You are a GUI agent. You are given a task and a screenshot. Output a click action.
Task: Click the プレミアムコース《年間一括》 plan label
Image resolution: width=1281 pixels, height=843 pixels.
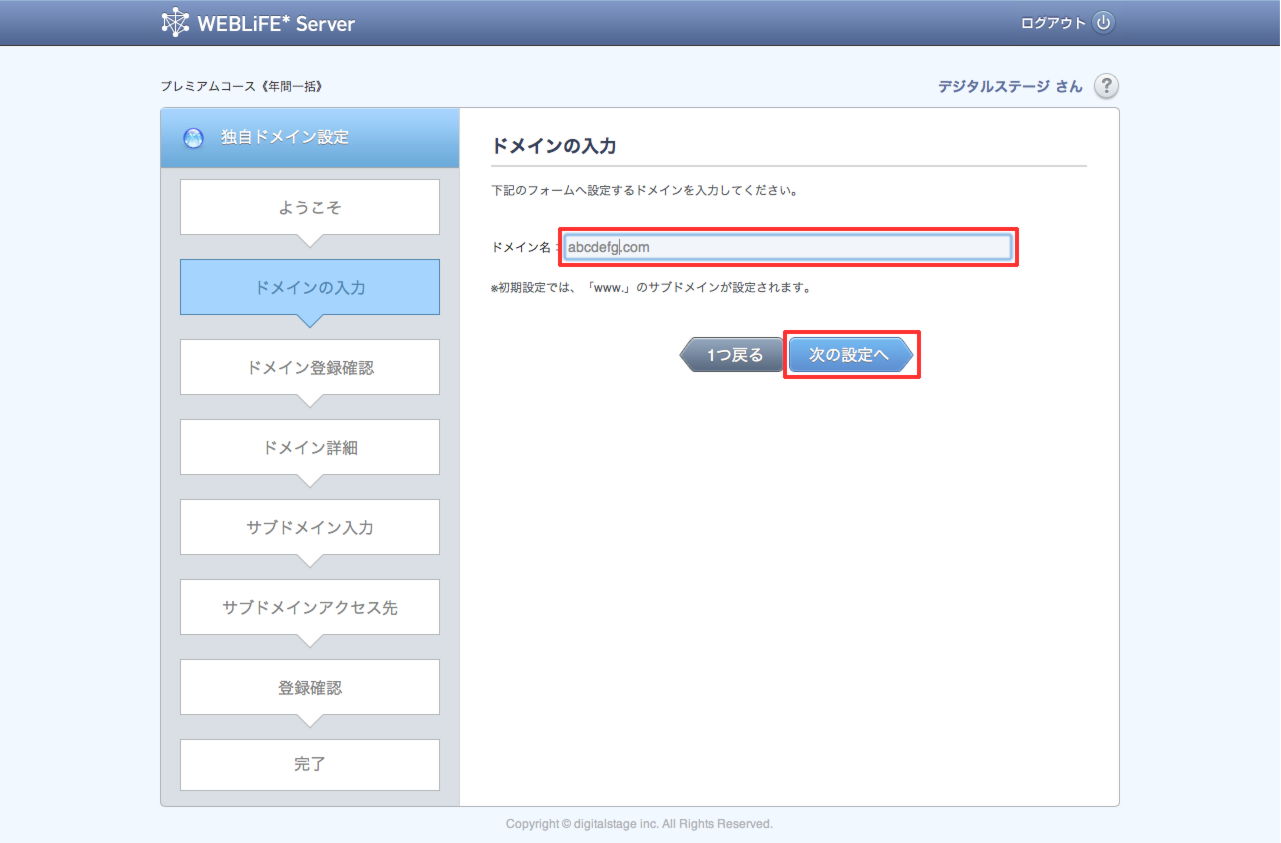[241, 87]
